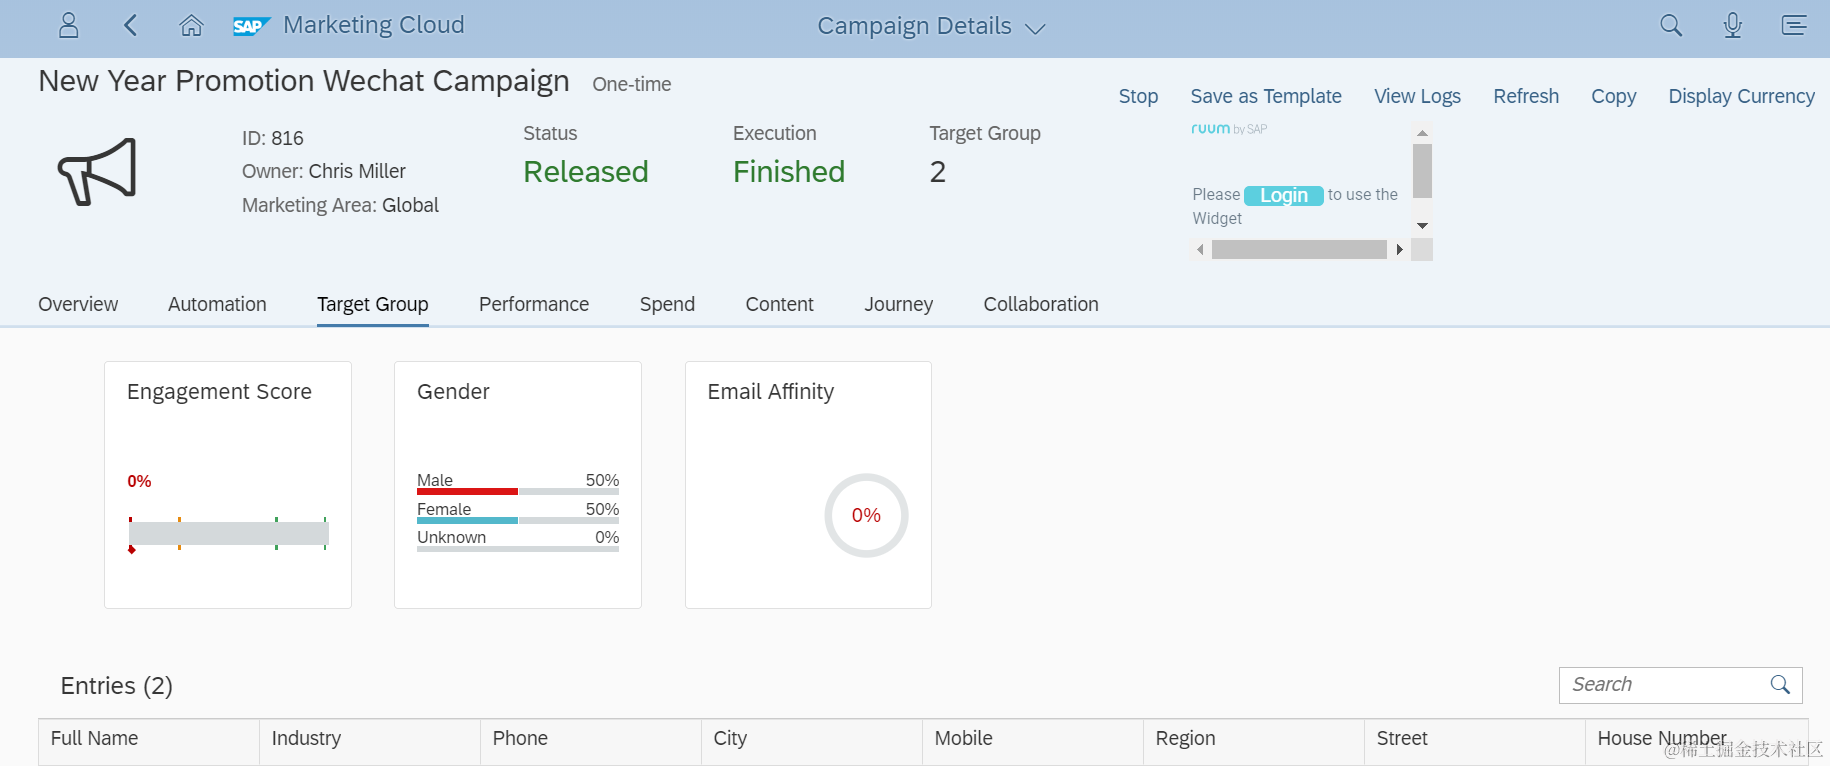Click the Target Group count 2
The width and height of the screenshot is (1830, 766).
pyautogui.click(x=938, y=172)
